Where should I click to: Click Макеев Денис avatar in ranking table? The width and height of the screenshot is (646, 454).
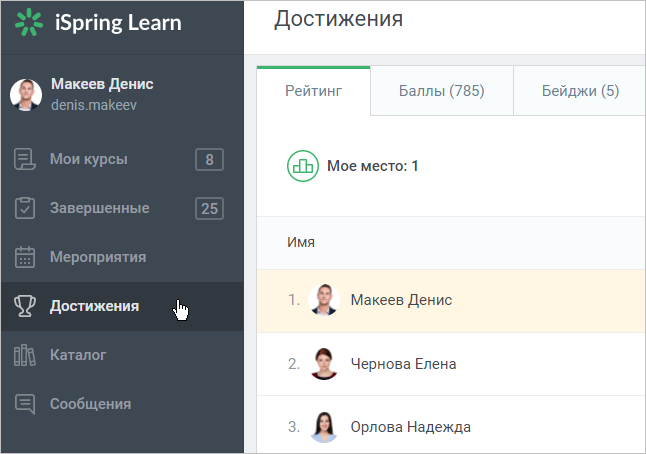click(324, 300)
